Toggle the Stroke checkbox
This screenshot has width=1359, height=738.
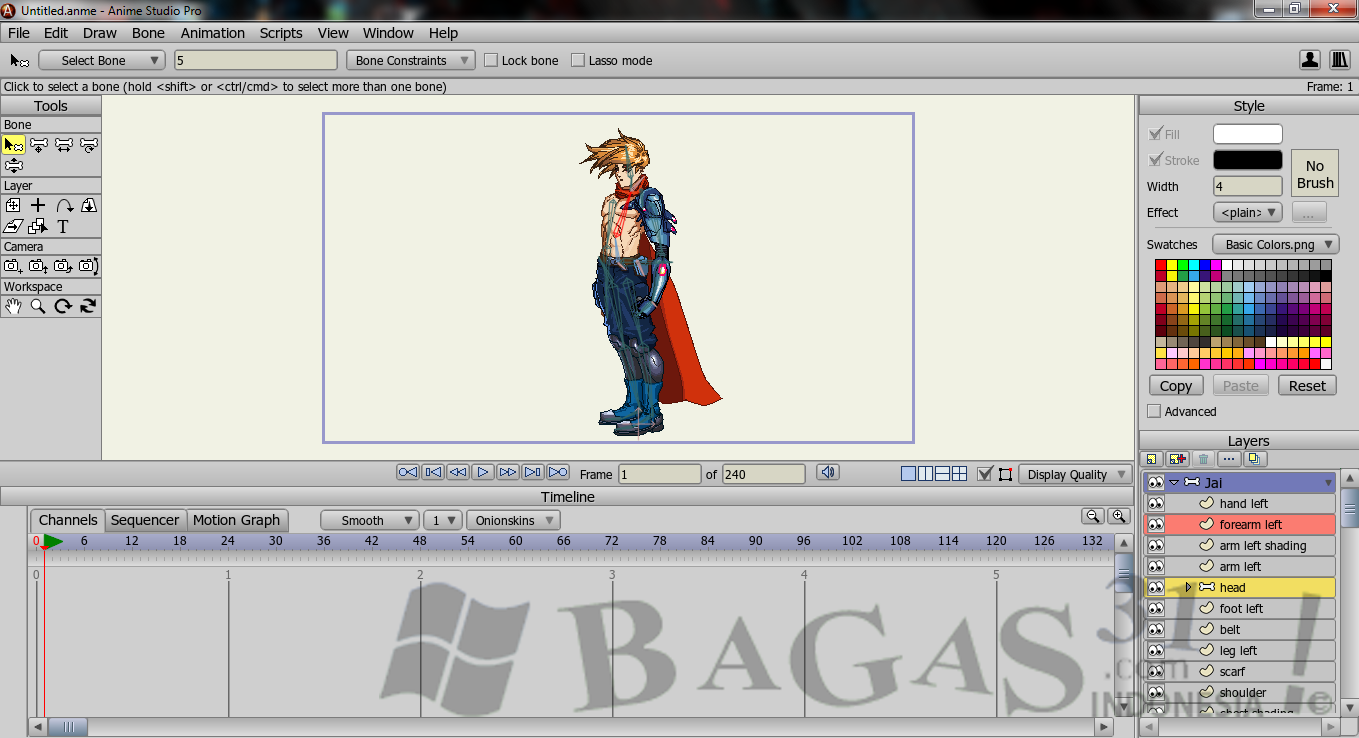click(1155, 160)
